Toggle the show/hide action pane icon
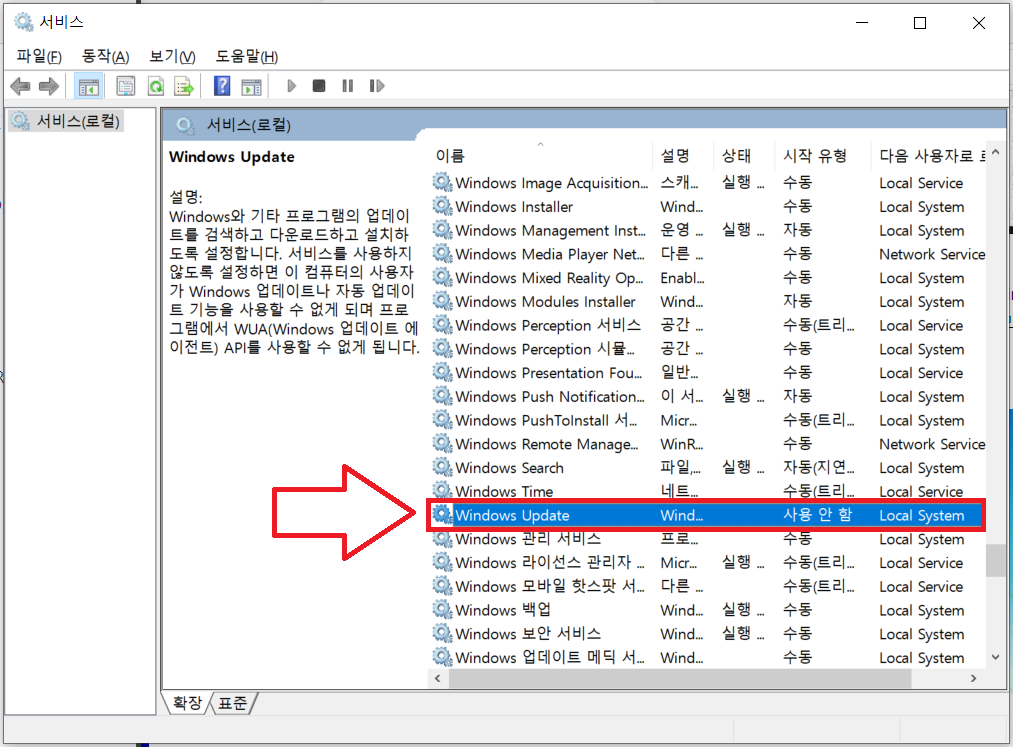Image resolution: width=1013 pixels, height=747 pixels. pyautogui.click(x=251, y=86)
